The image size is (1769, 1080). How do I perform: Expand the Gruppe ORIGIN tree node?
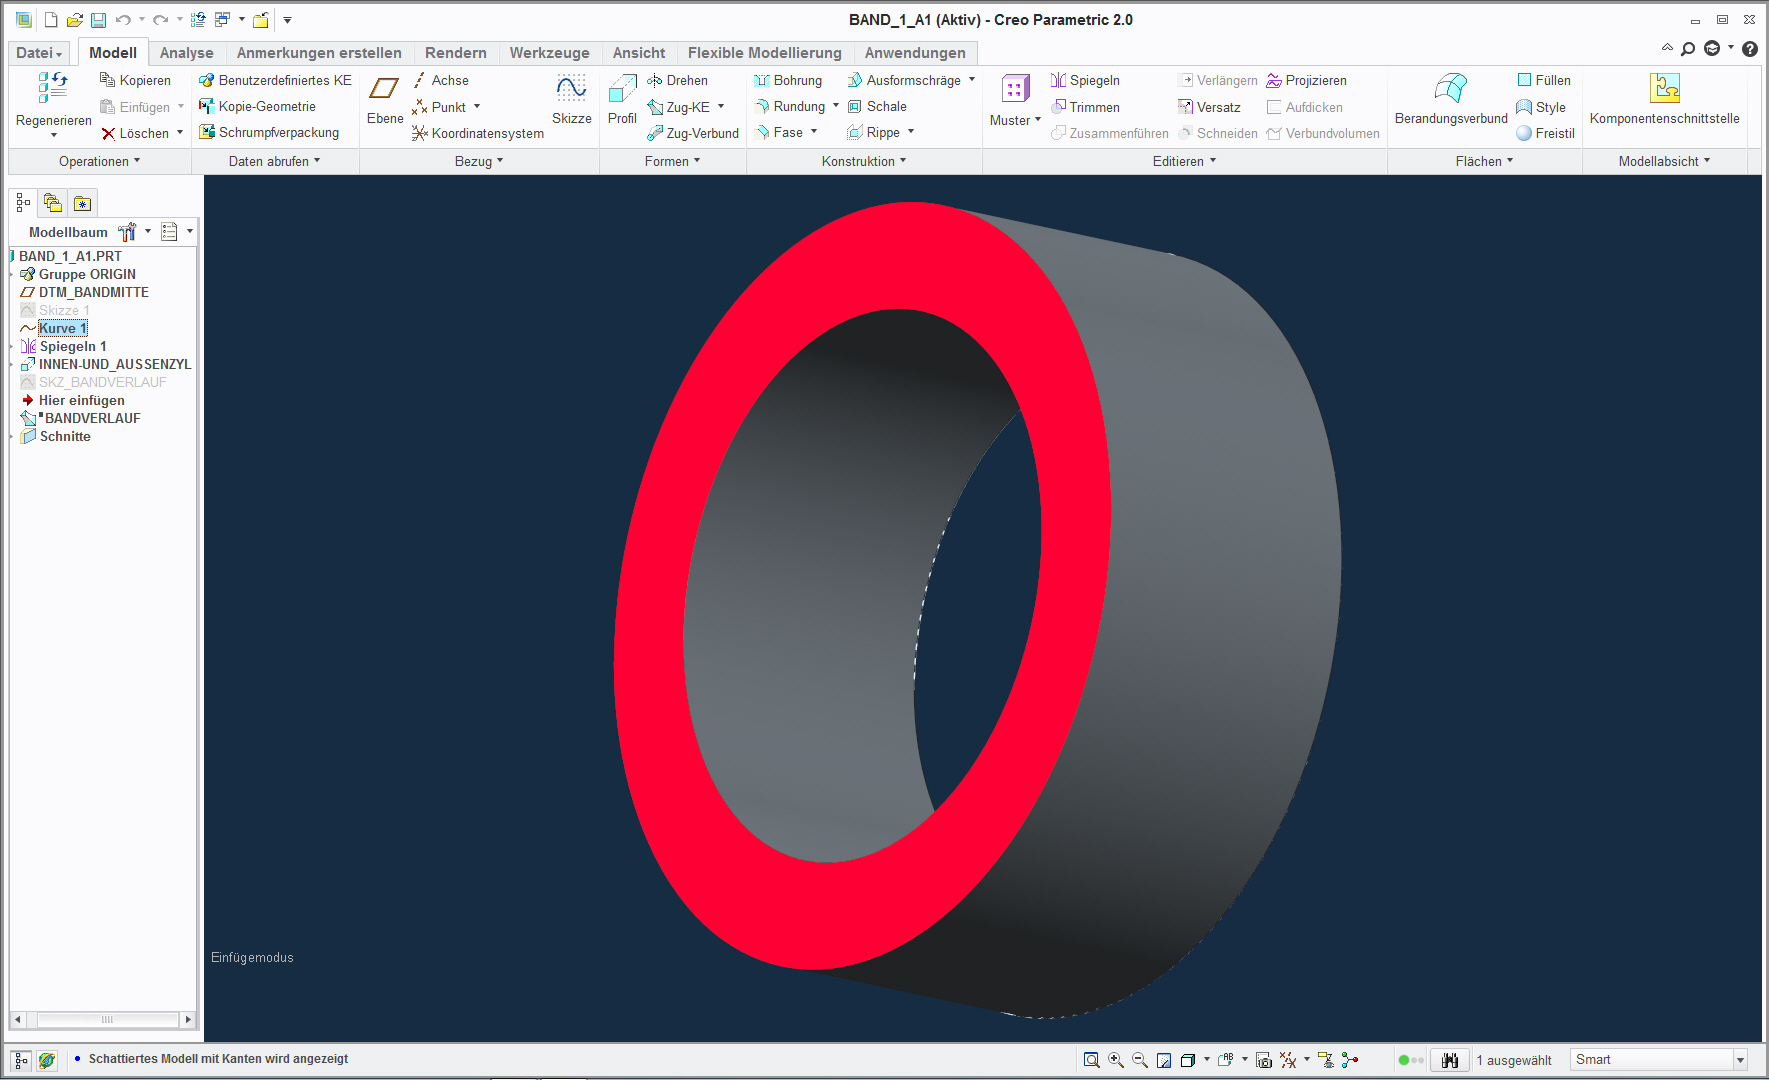coord(12,274)
